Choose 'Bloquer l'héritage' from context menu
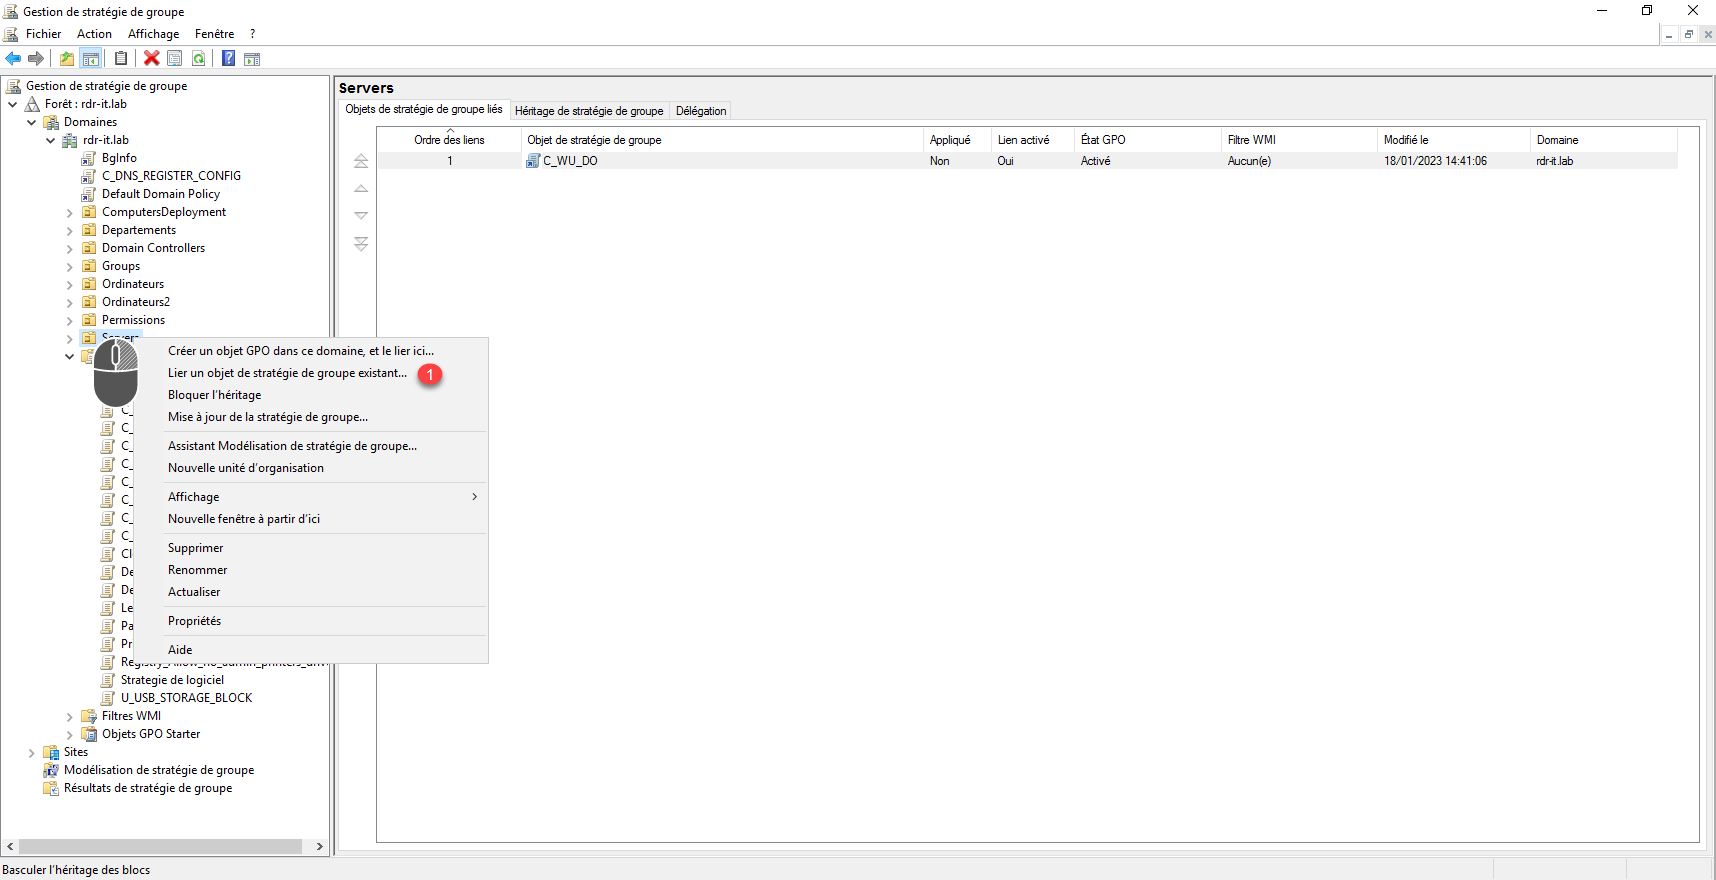Viewport: 1716px width, 880px height. tap(214, 395)
